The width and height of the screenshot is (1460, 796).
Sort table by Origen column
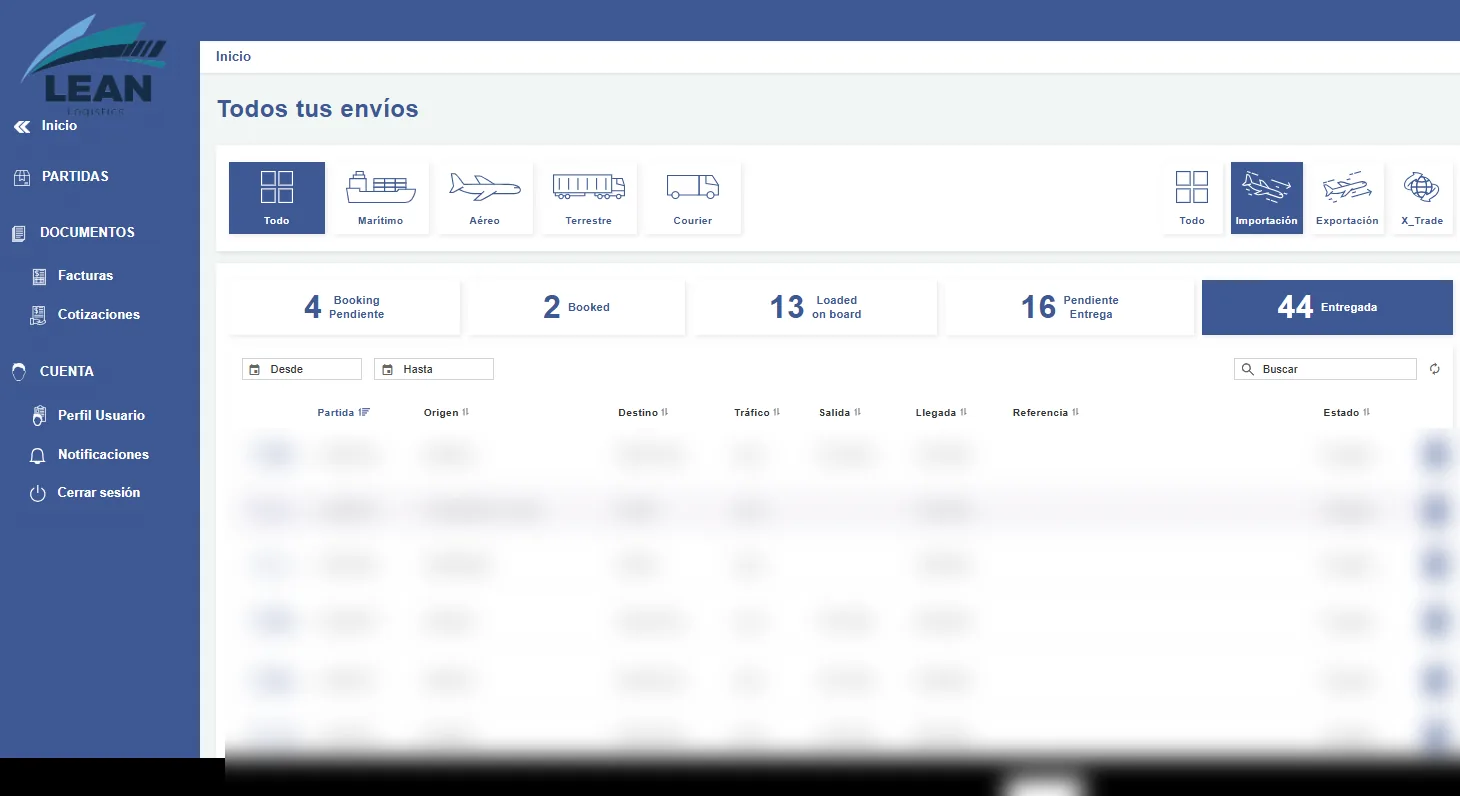pyautogui.click(x=446, y=413)
